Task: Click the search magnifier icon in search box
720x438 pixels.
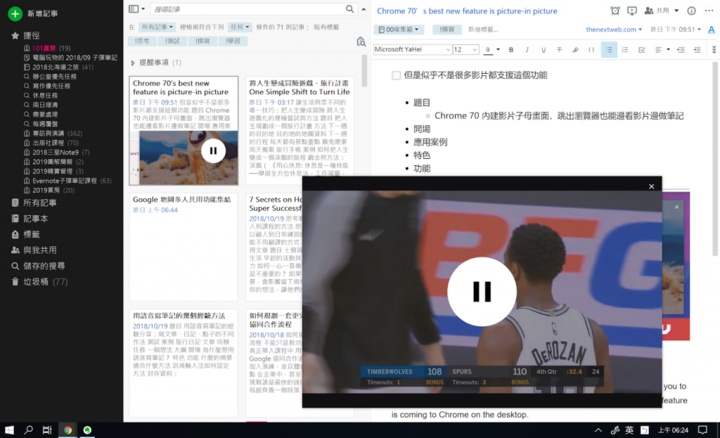Action: (x=350, y=9)
